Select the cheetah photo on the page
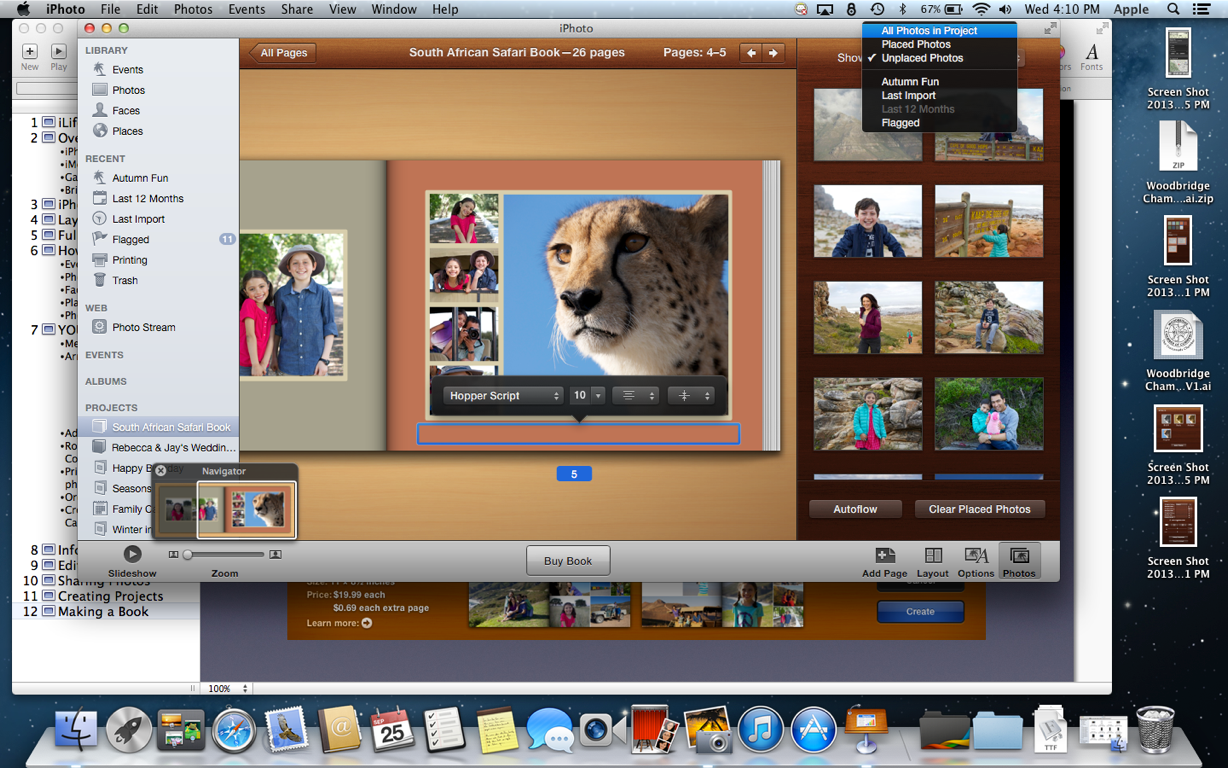This screenshot has width=1228, height=768. [x=616, y=284]
